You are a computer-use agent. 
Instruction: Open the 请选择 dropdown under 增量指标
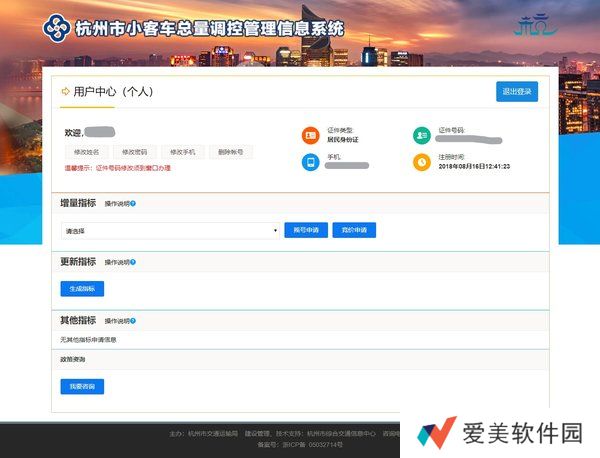[x=170, y=231]
